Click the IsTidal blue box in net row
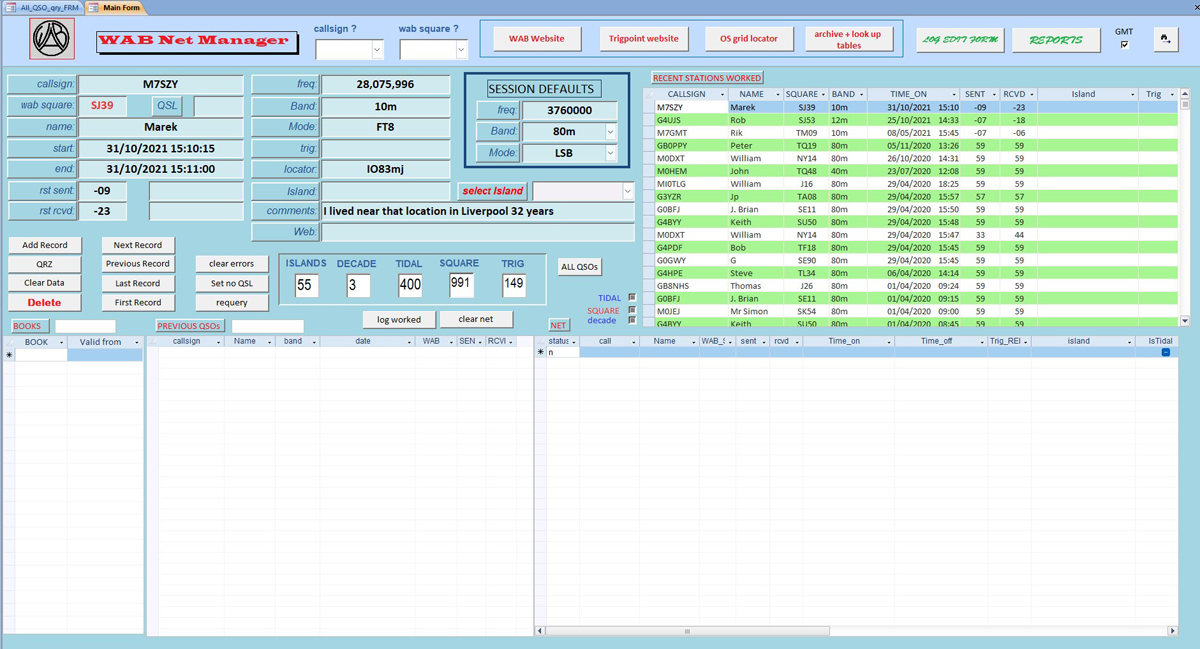This screenshot has width=1200, height=649. [x=1165, y=352]
